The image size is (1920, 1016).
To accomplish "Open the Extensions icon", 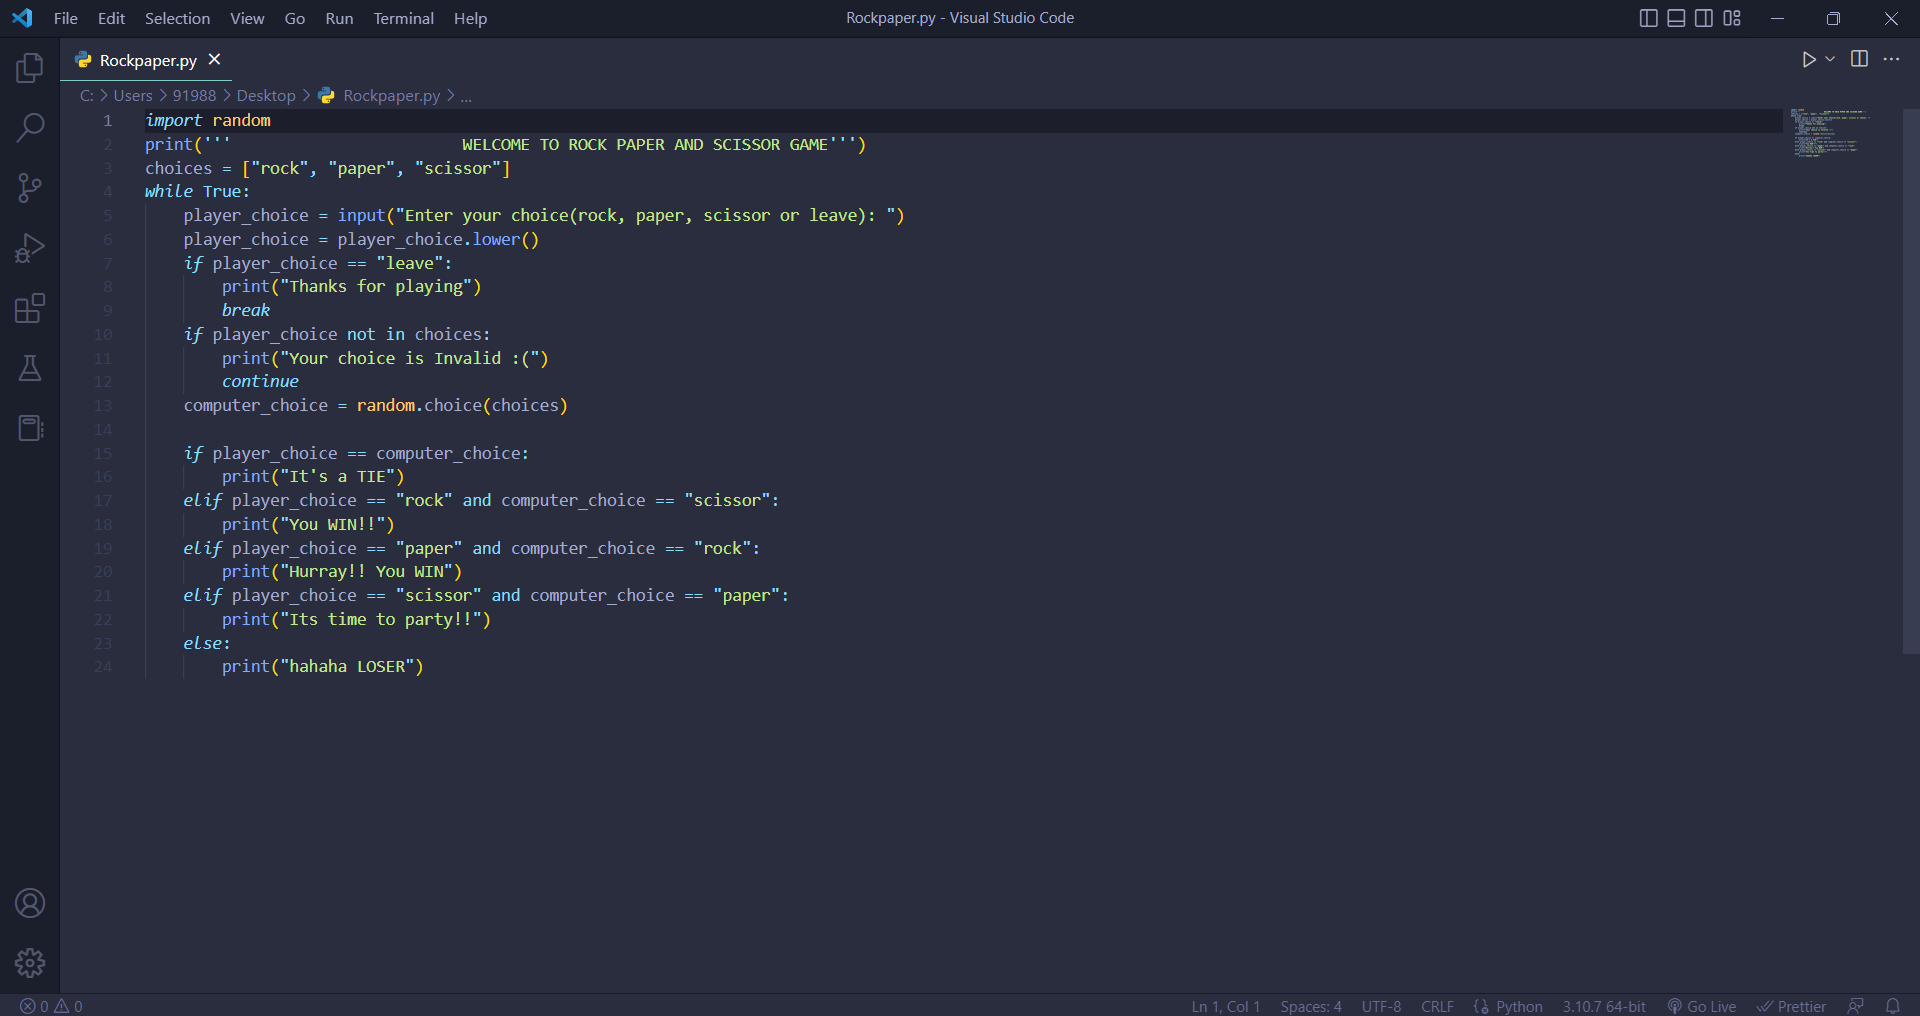I will [x=30, y=308].
